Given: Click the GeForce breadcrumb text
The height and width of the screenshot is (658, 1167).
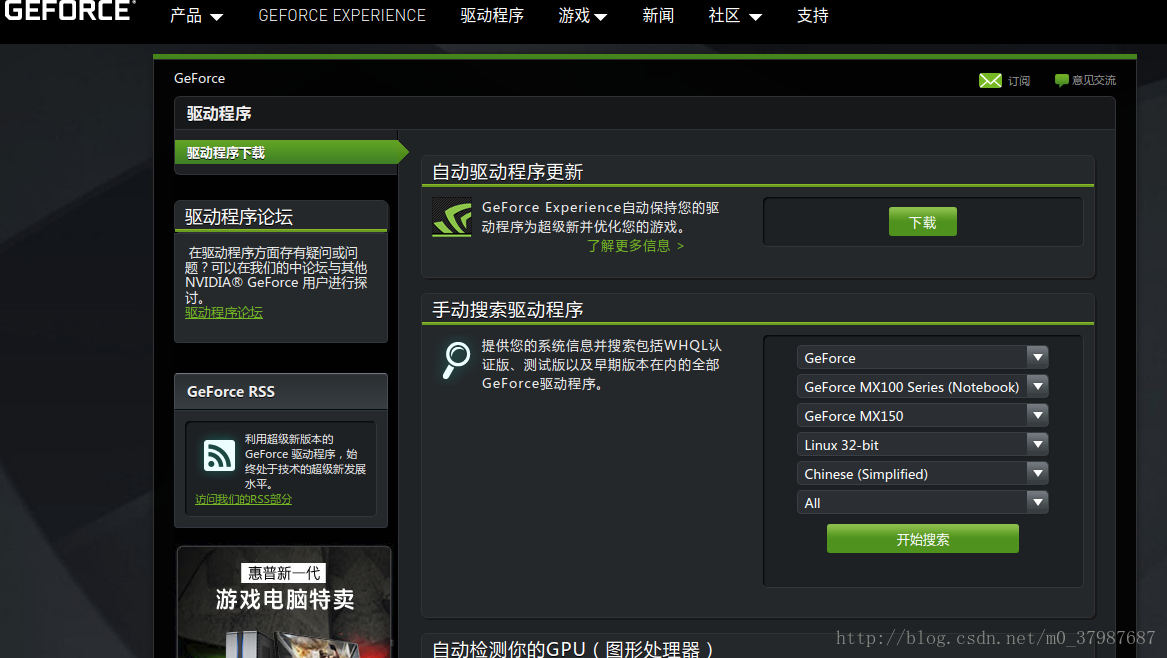Looking at the screenshot, I should (199, 78).
